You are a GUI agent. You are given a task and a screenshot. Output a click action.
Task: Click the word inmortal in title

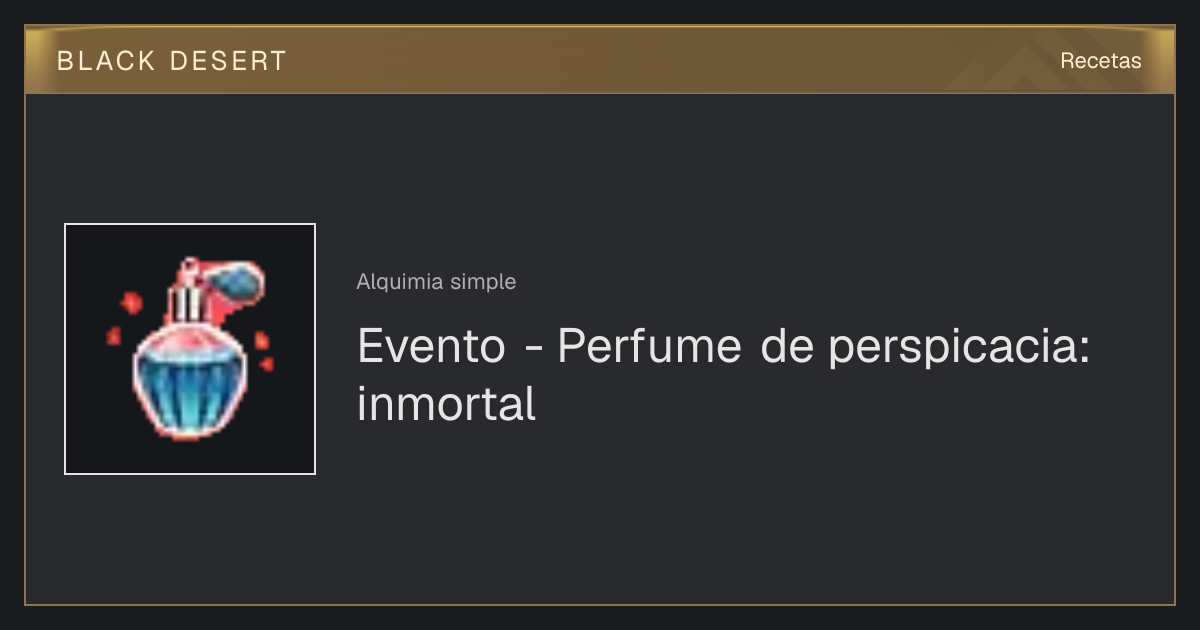[446, 403]
